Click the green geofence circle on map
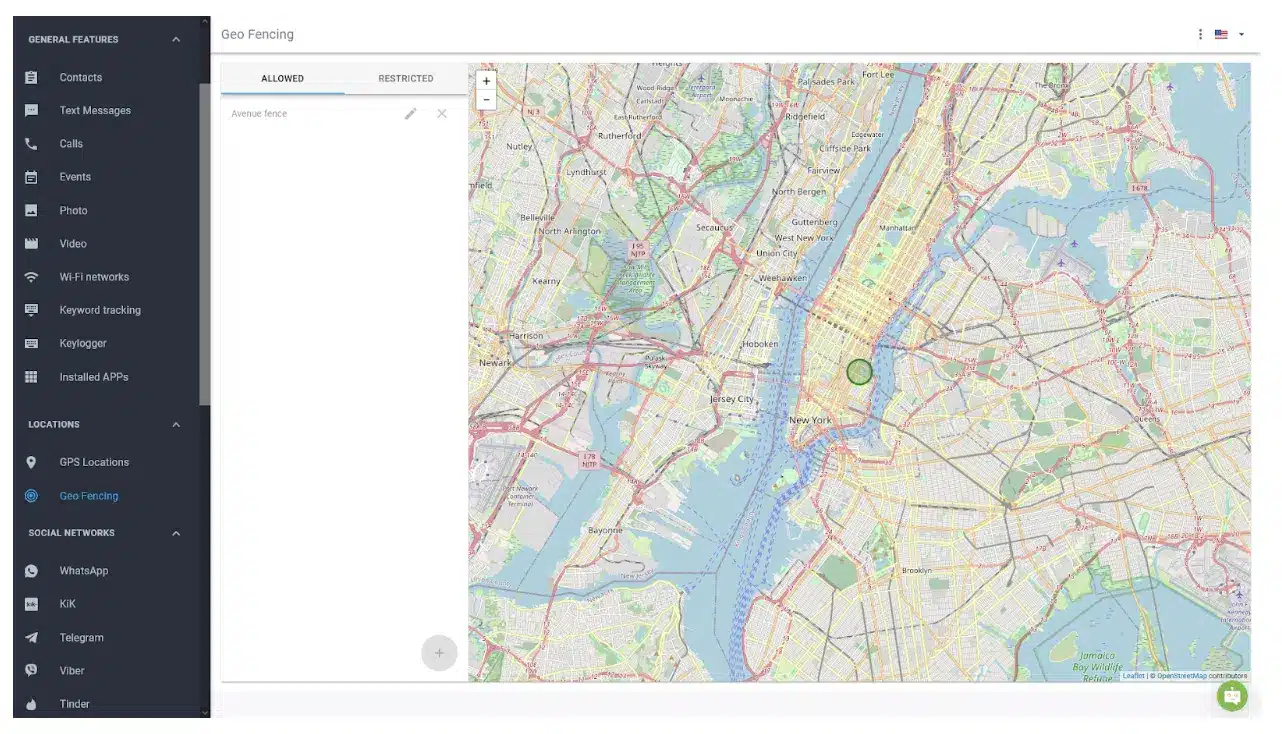The image size is (1282, 734). [859, 372]
